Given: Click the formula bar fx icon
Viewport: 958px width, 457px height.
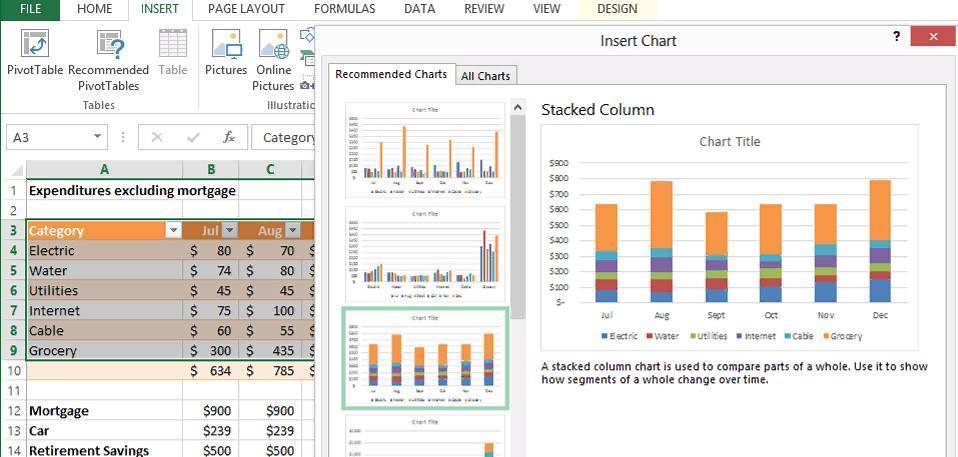Looking at the screenshot, I should pos(229,137).
